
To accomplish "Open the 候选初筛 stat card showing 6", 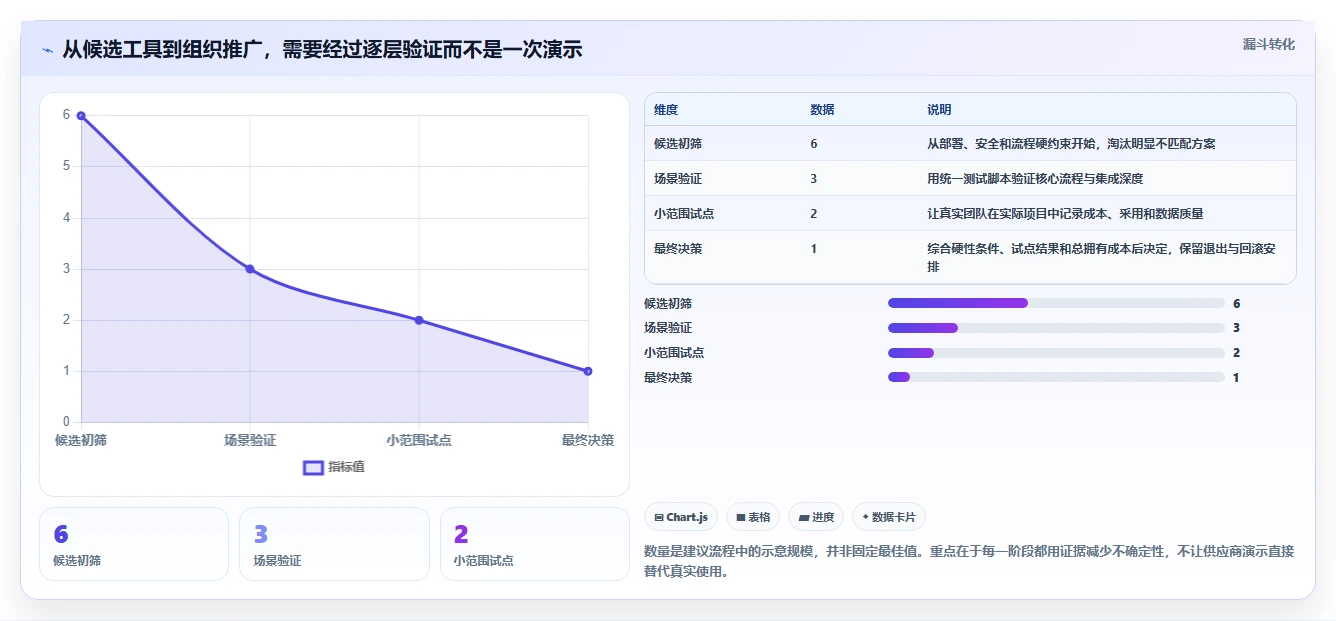I will pyautogui.click(x=134, y=544).
